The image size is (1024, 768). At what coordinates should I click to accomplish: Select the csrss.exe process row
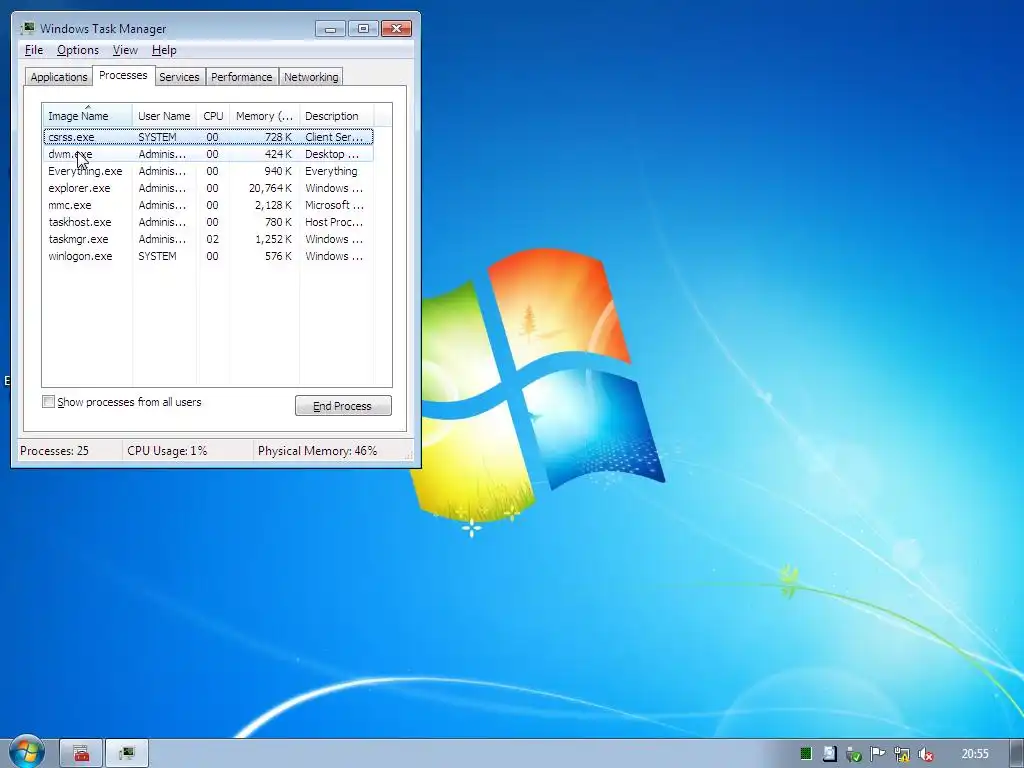click(208, 136)
